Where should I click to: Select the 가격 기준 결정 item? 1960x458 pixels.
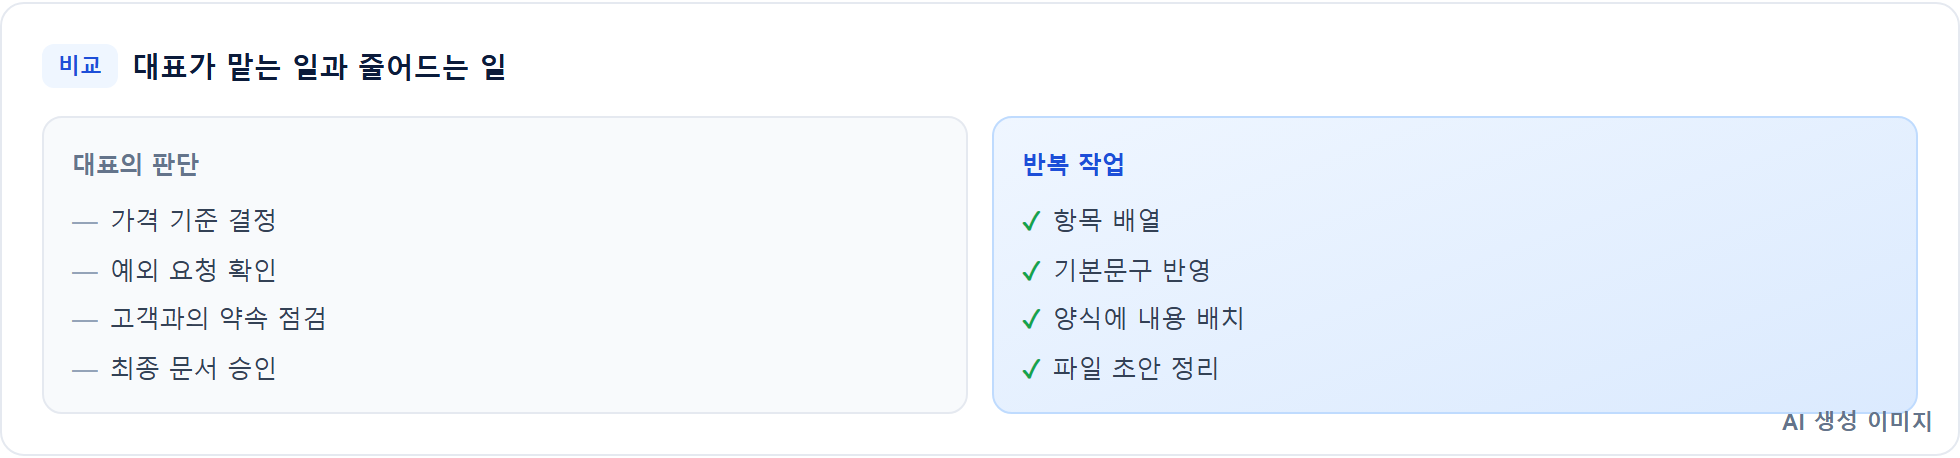tap(194, 220)
